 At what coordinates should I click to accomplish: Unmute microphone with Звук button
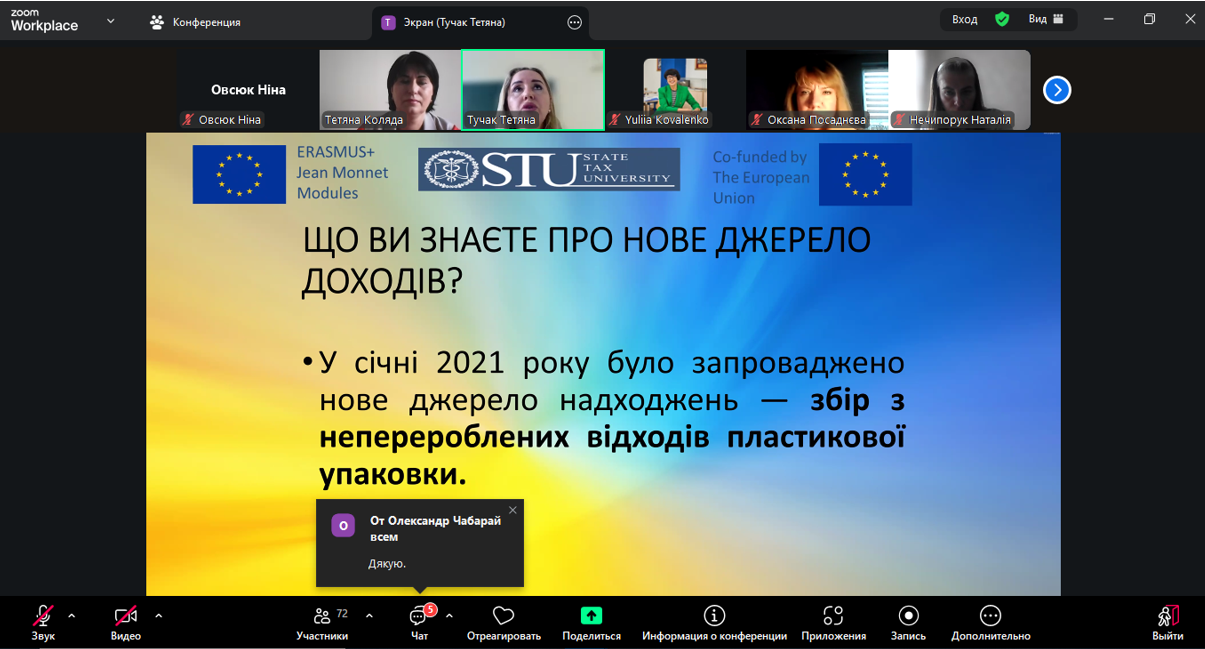[x=43, y=617]
